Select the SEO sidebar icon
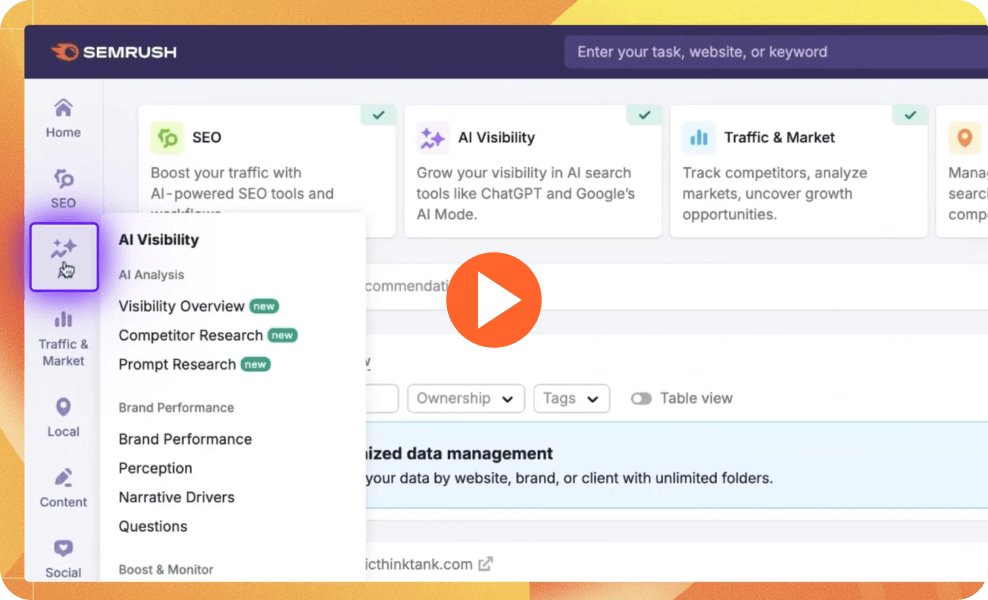Screen dimensions: 988x600 [63, 187]
